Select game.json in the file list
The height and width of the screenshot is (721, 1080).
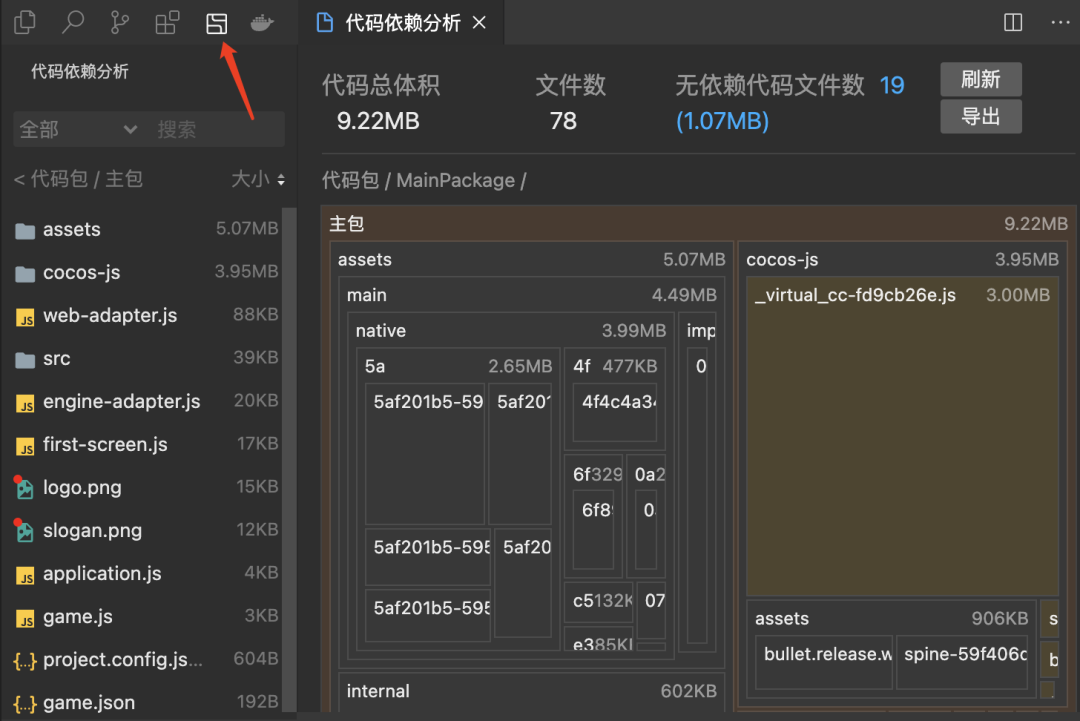coord(147,703)
